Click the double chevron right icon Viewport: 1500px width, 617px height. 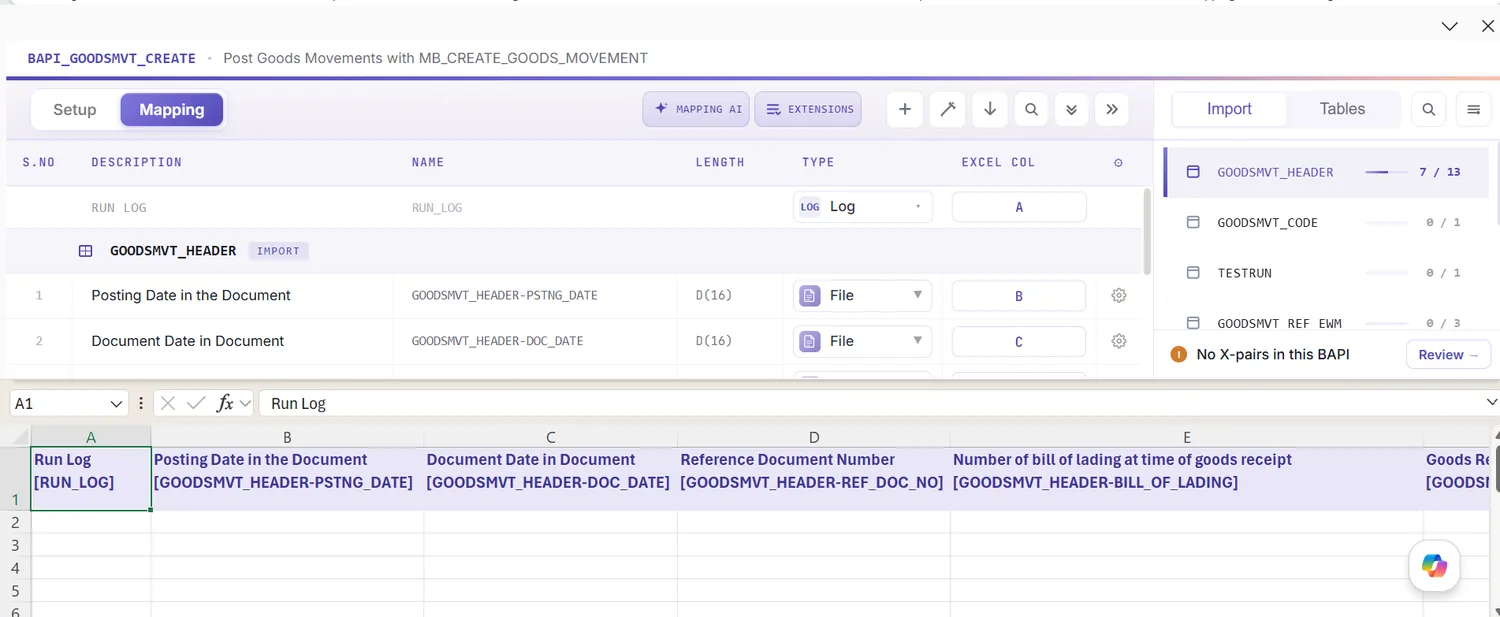point(1112,110)
